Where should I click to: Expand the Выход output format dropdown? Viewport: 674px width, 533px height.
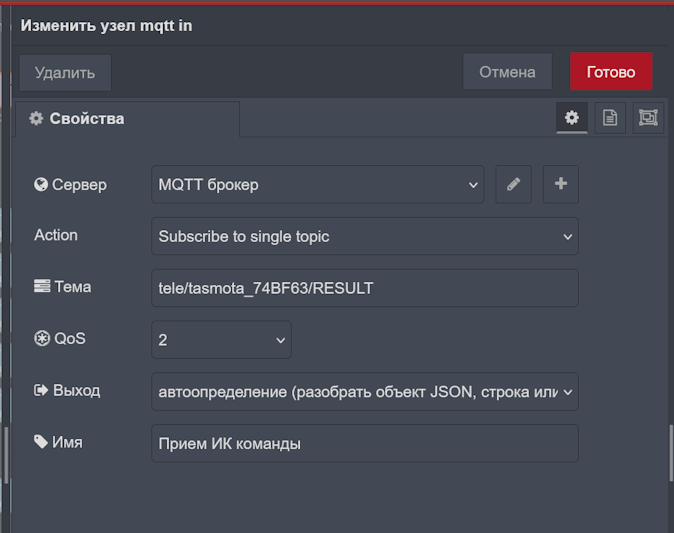point(365,392)
